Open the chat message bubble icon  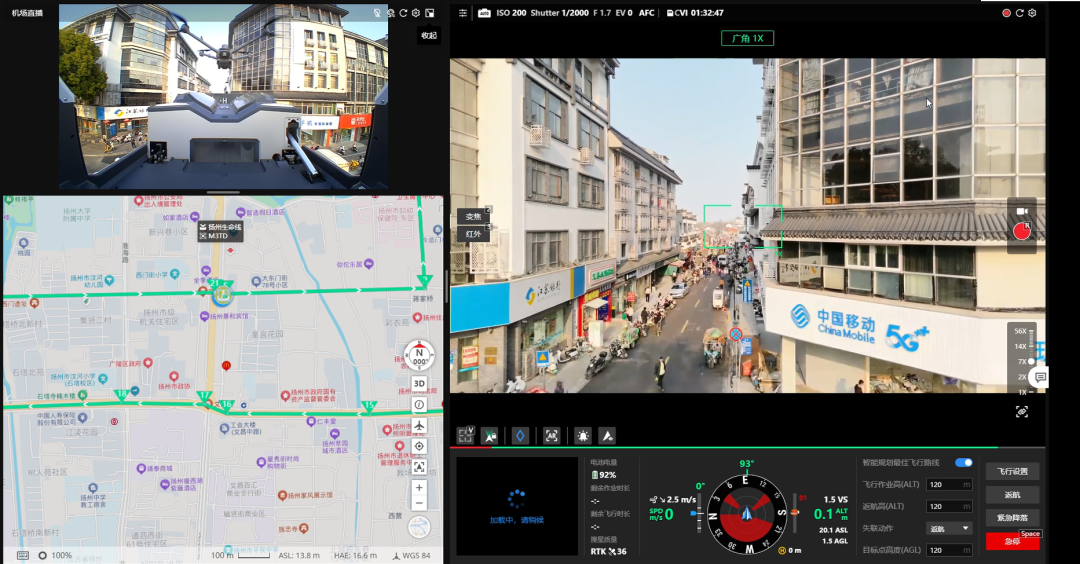pos(1040,377)
